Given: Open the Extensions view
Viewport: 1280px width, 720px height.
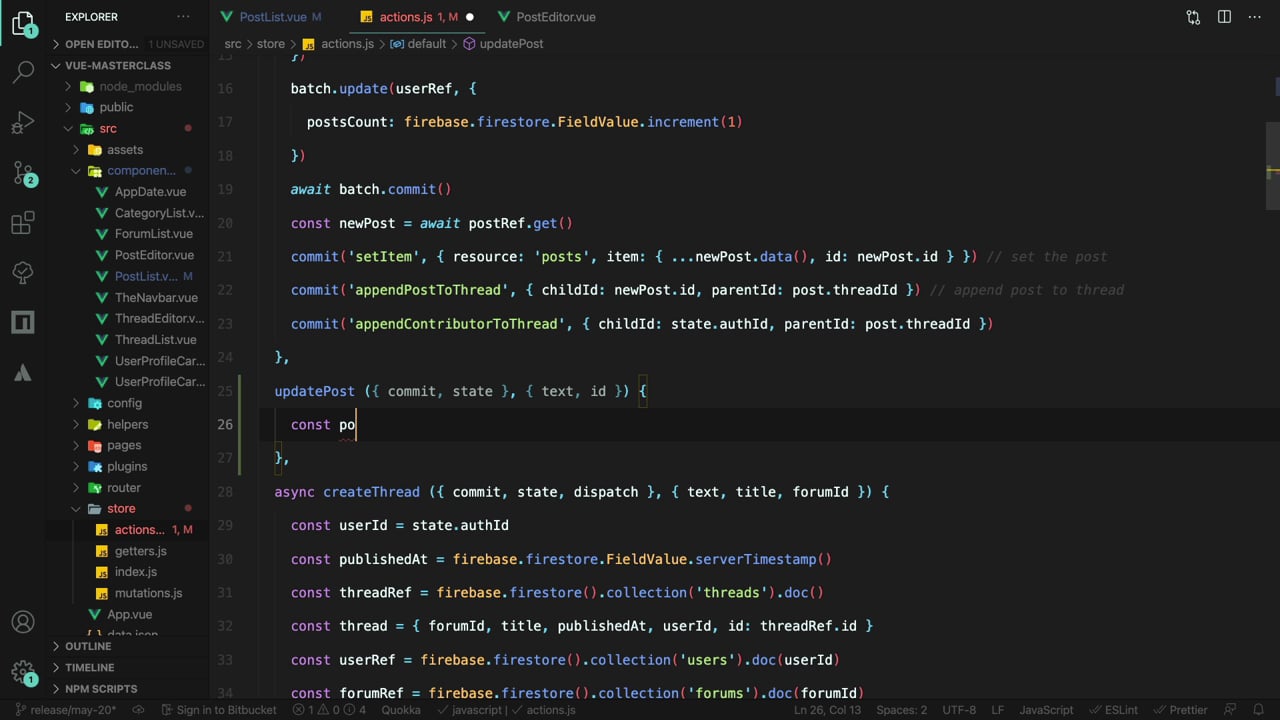Looking at the screenshot, I should (x=23, y=222).
